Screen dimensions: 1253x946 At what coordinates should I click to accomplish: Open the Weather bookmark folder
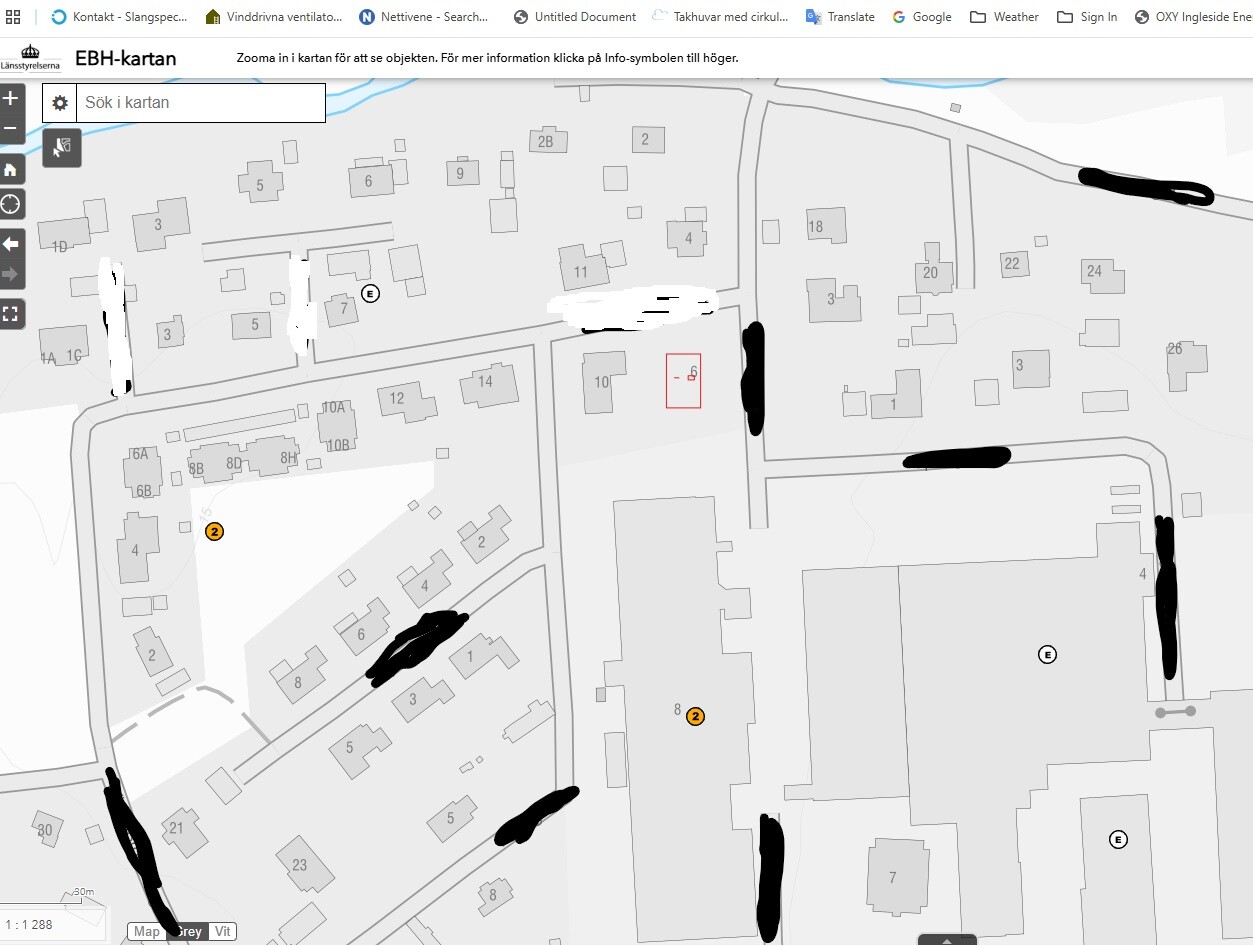click(x=1004, y=17)
